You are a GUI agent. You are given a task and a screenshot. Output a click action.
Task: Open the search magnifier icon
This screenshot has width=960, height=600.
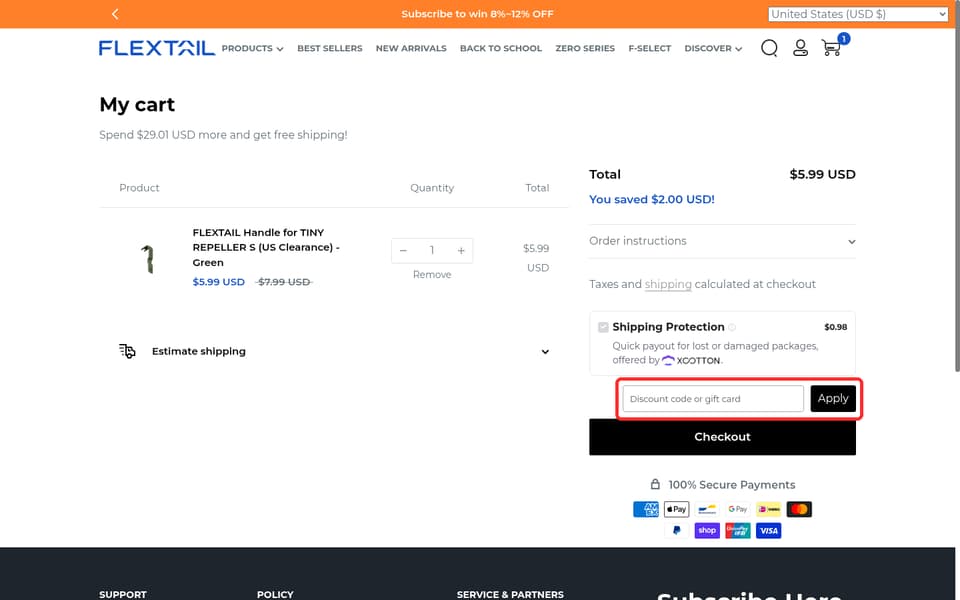[x=769, y=48]
